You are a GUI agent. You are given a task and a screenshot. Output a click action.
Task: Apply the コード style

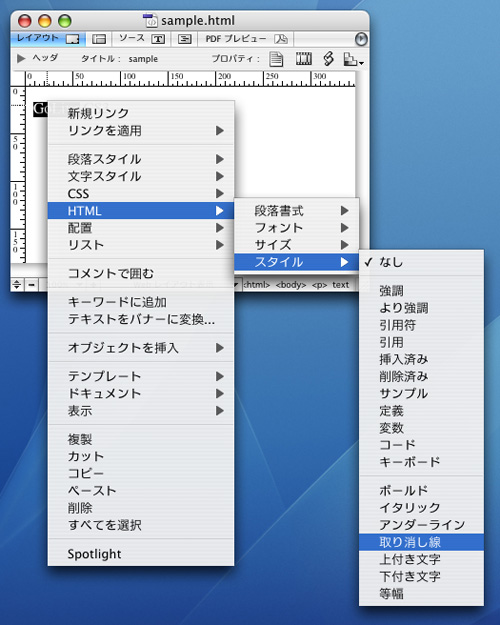point(421,445)
